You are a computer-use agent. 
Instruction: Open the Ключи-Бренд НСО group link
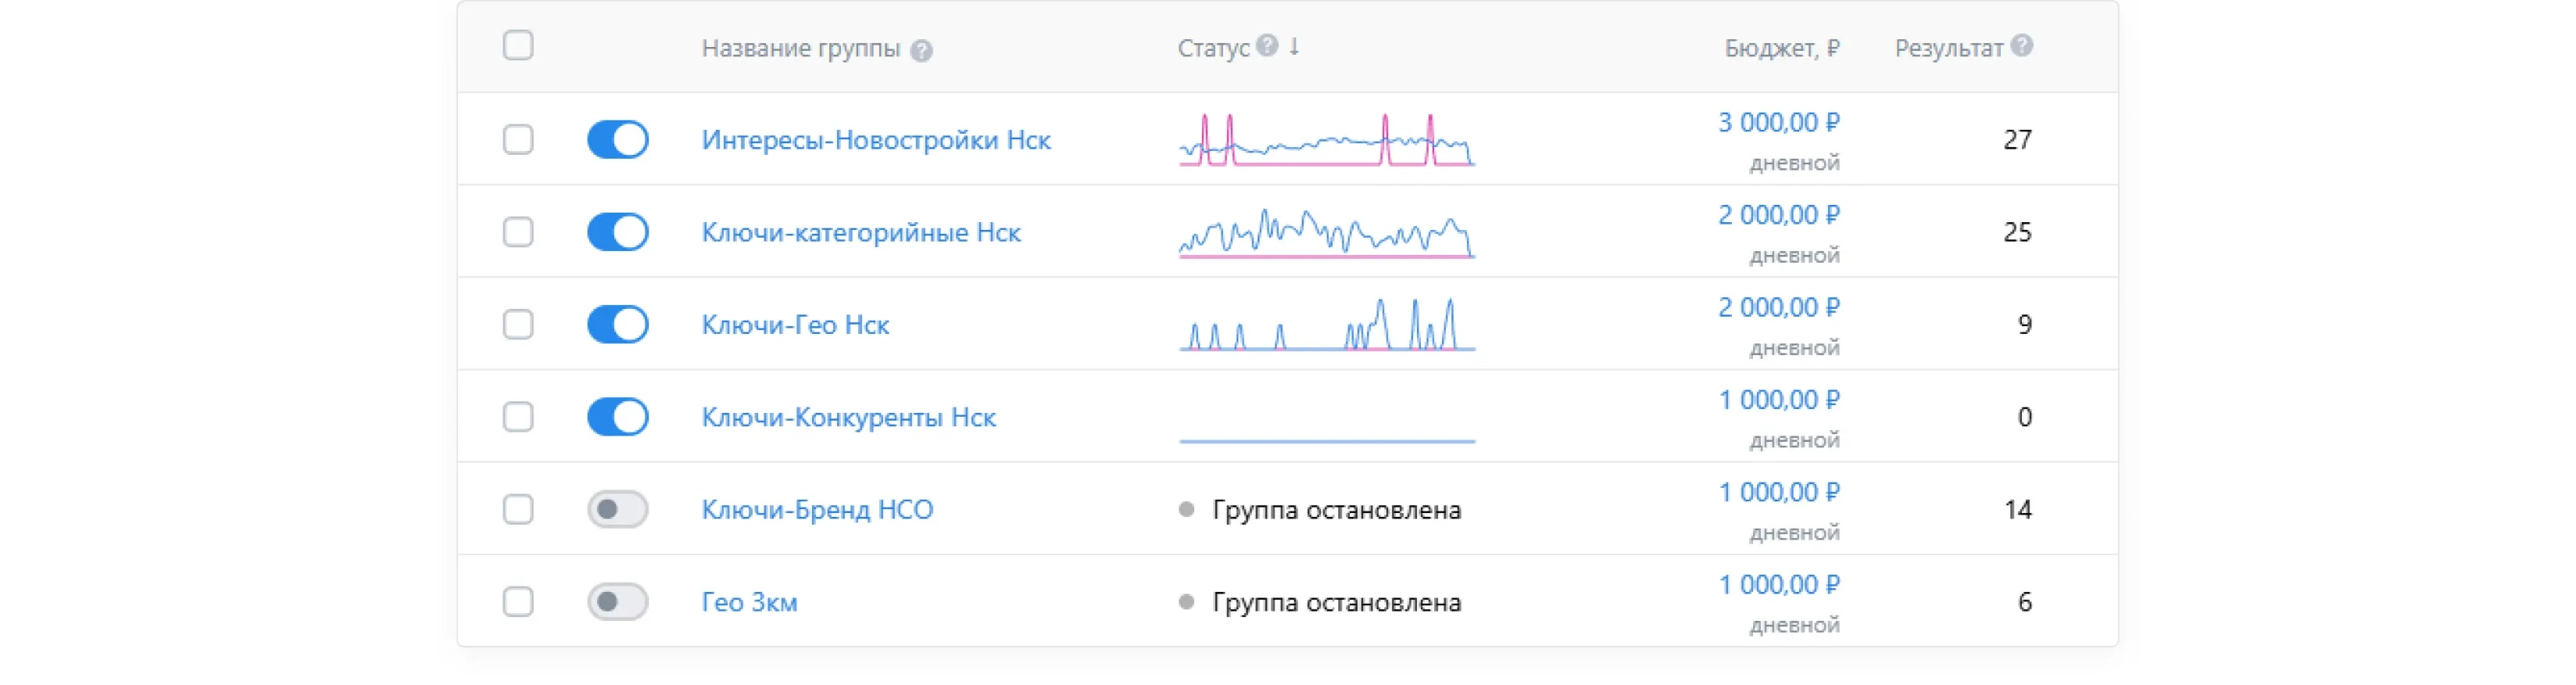click(817, 510)
